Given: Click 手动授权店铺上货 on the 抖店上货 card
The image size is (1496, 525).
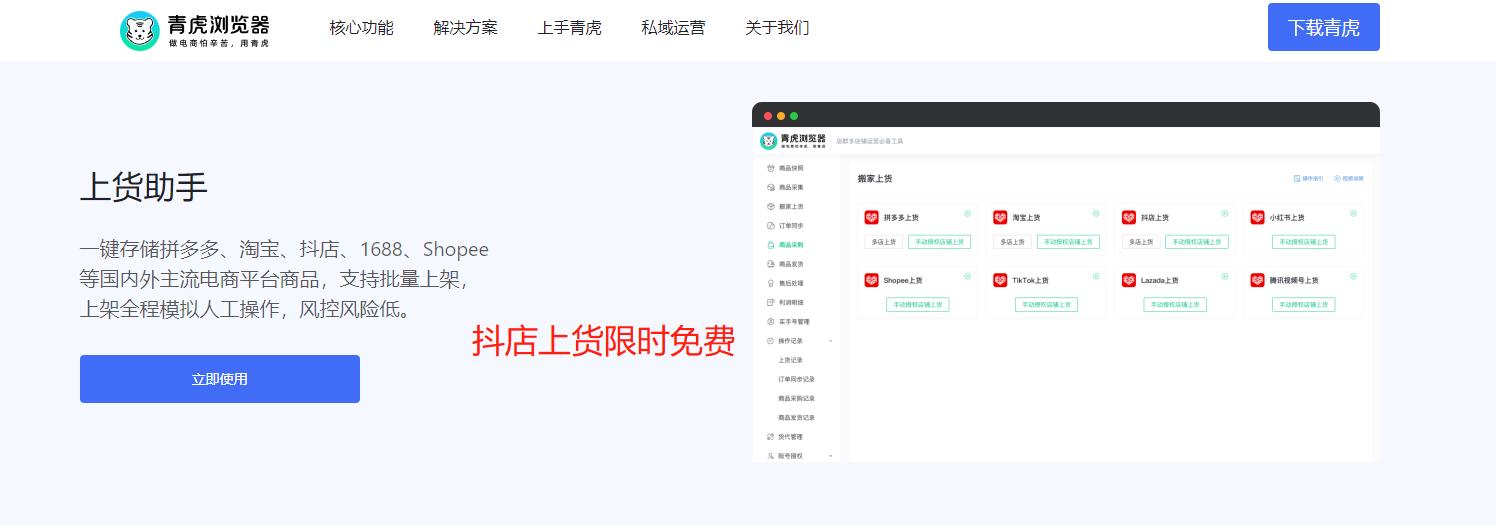Looking at the screenshot, I should 1197,242.
